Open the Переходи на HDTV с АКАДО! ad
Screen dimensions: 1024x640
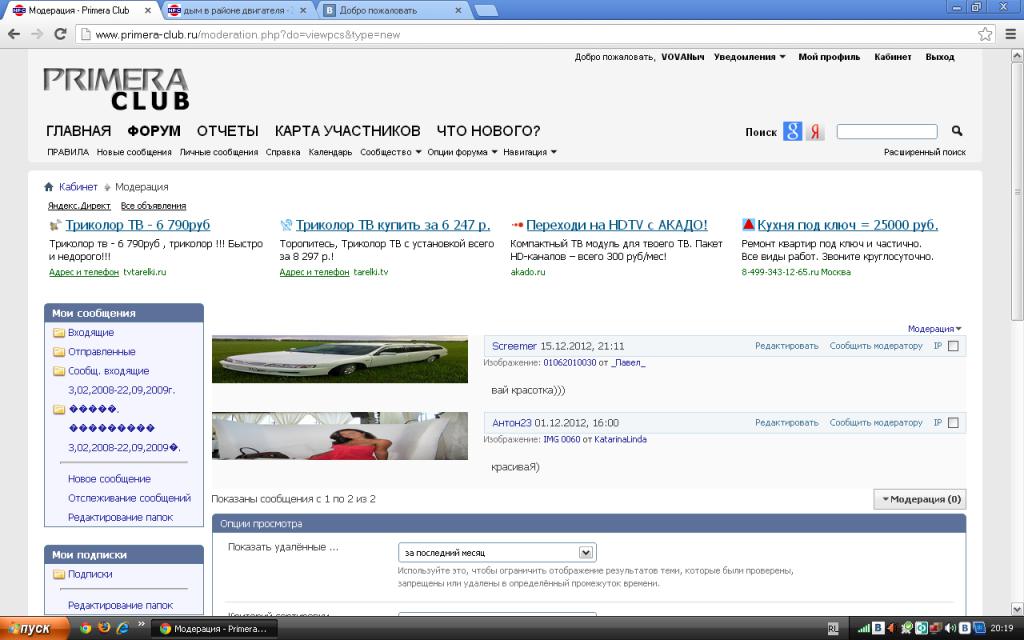tap(616, 225)
